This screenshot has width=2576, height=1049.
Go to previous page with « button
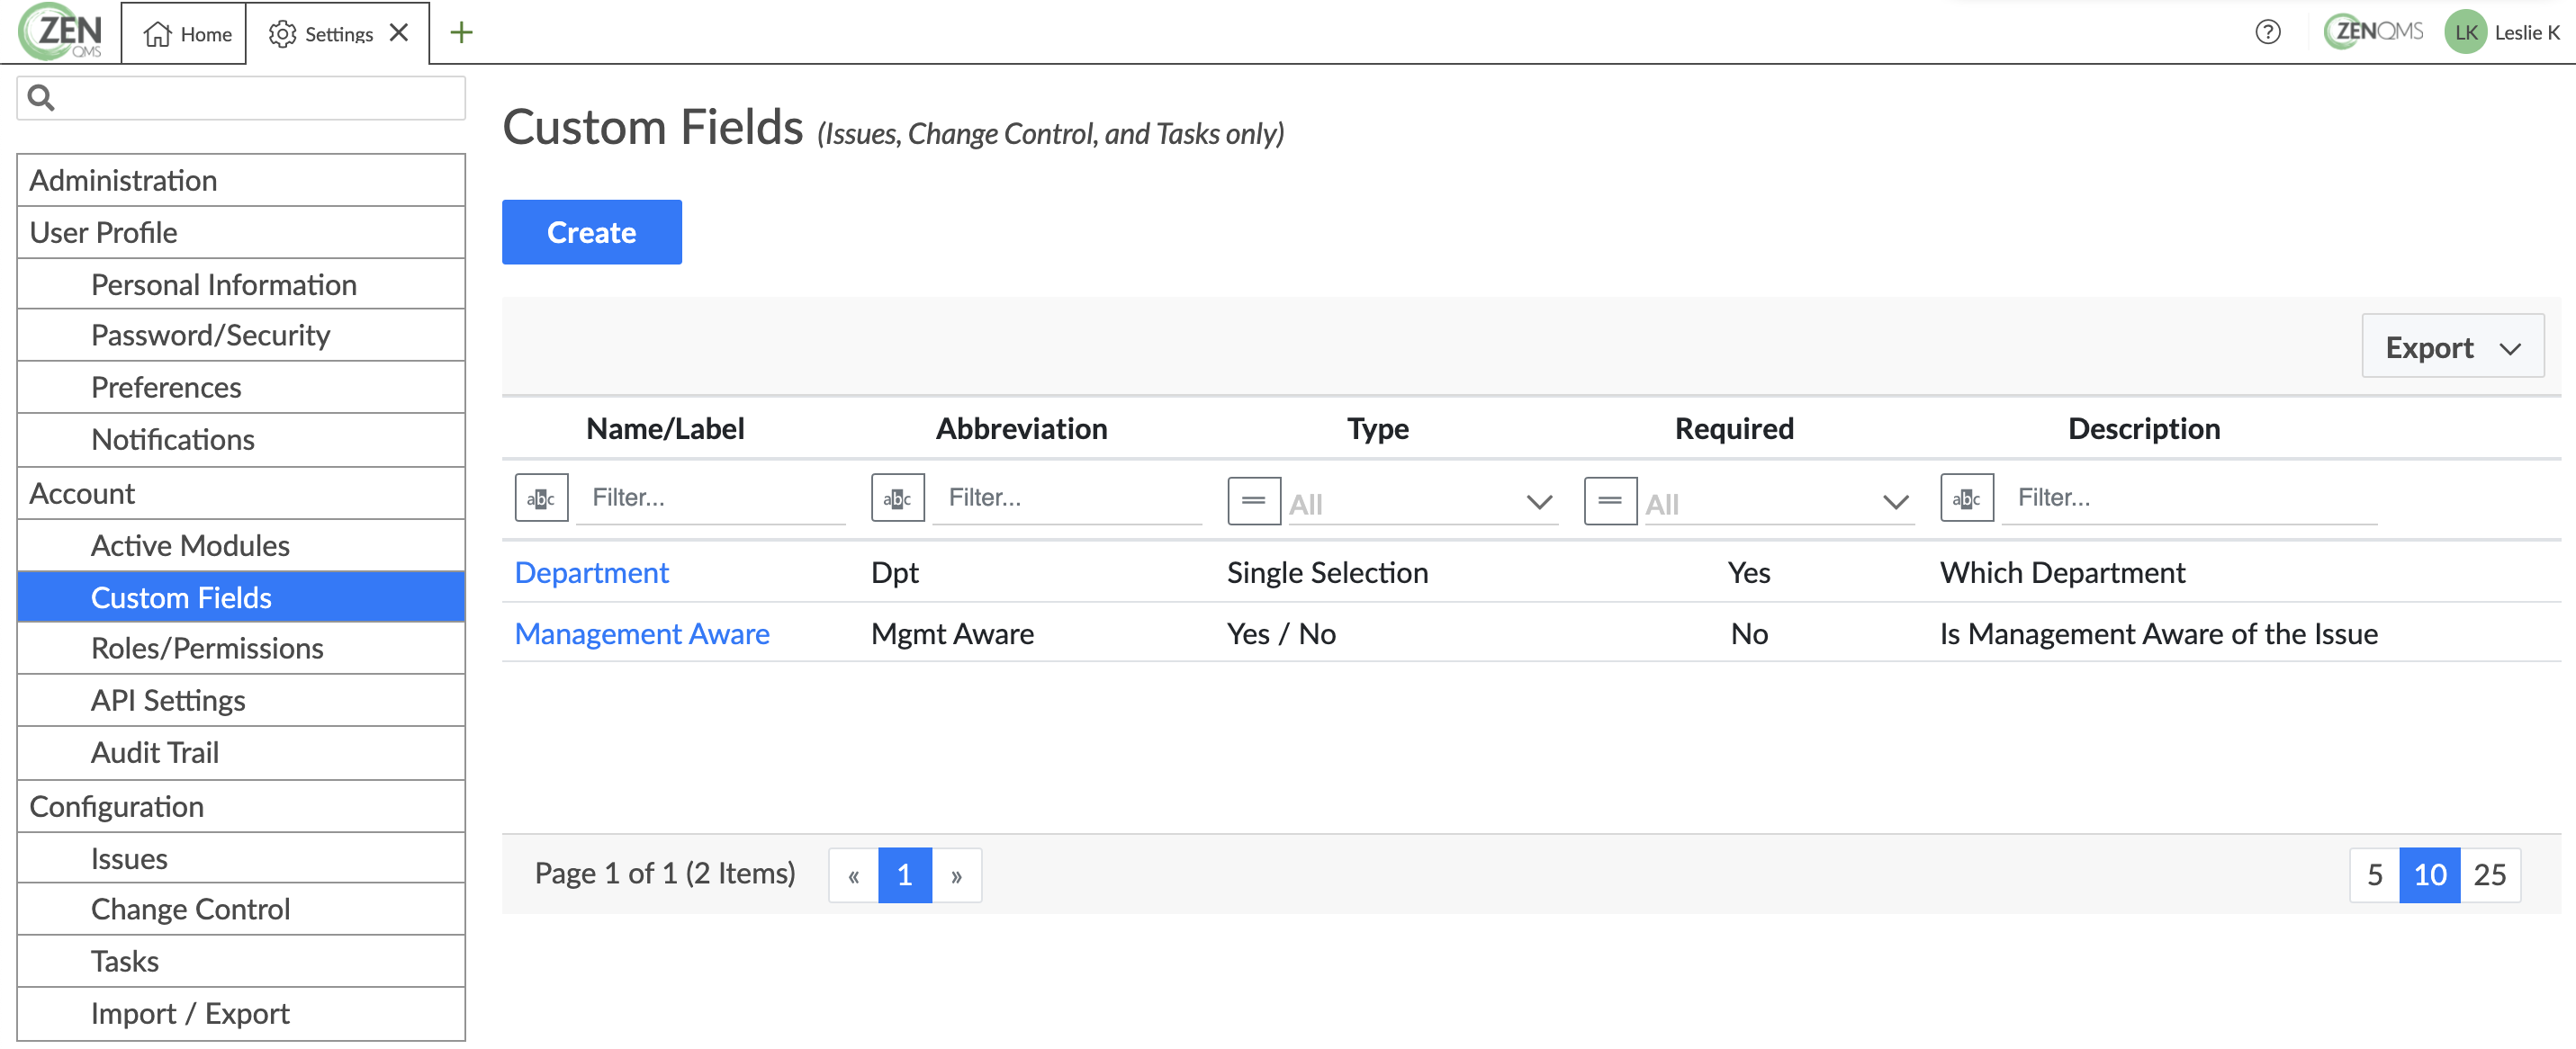coord(854,875)
